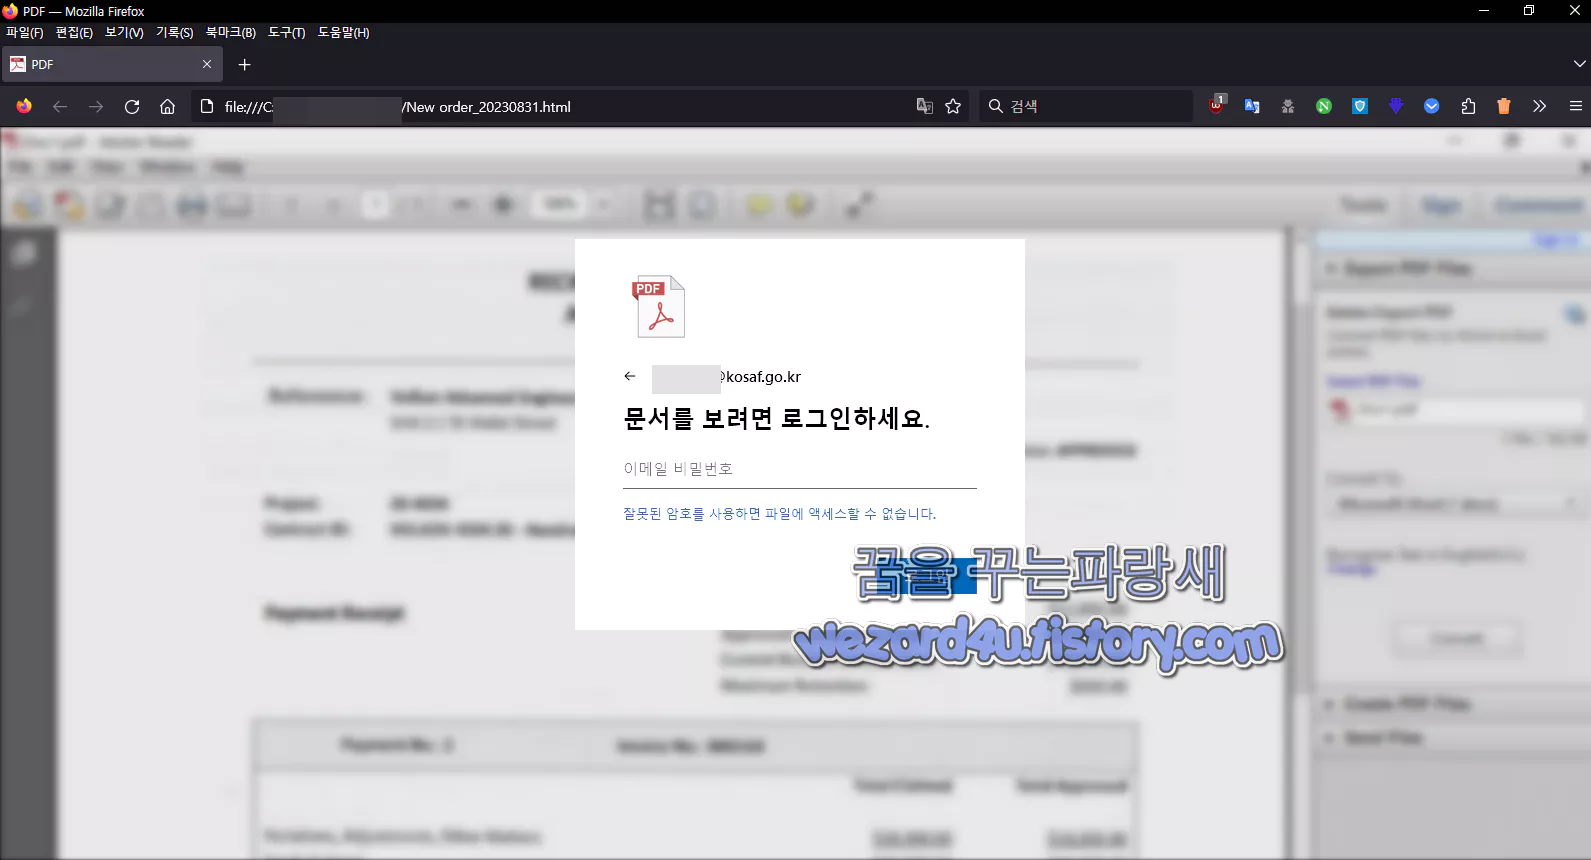Open the Extensions puzzle piece menu
This screenshot has height=860, width=1591.
coord(1468,106)
